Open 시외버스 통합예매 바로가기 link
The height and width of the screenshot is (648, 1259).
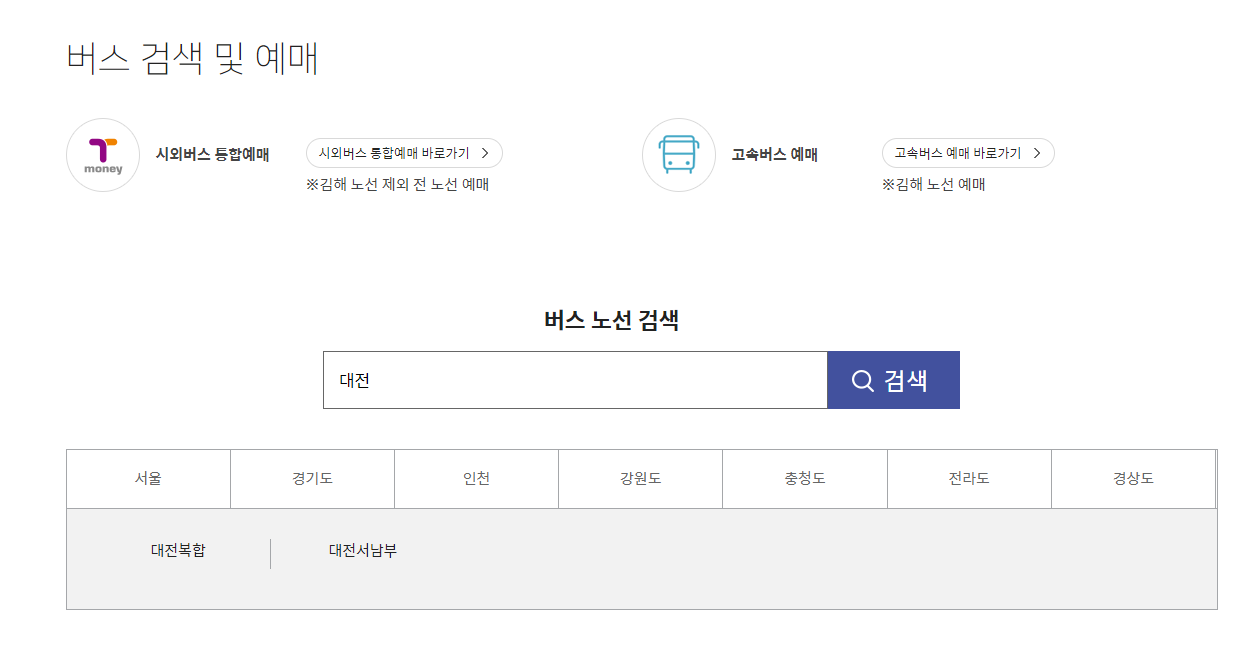[404, 153]
